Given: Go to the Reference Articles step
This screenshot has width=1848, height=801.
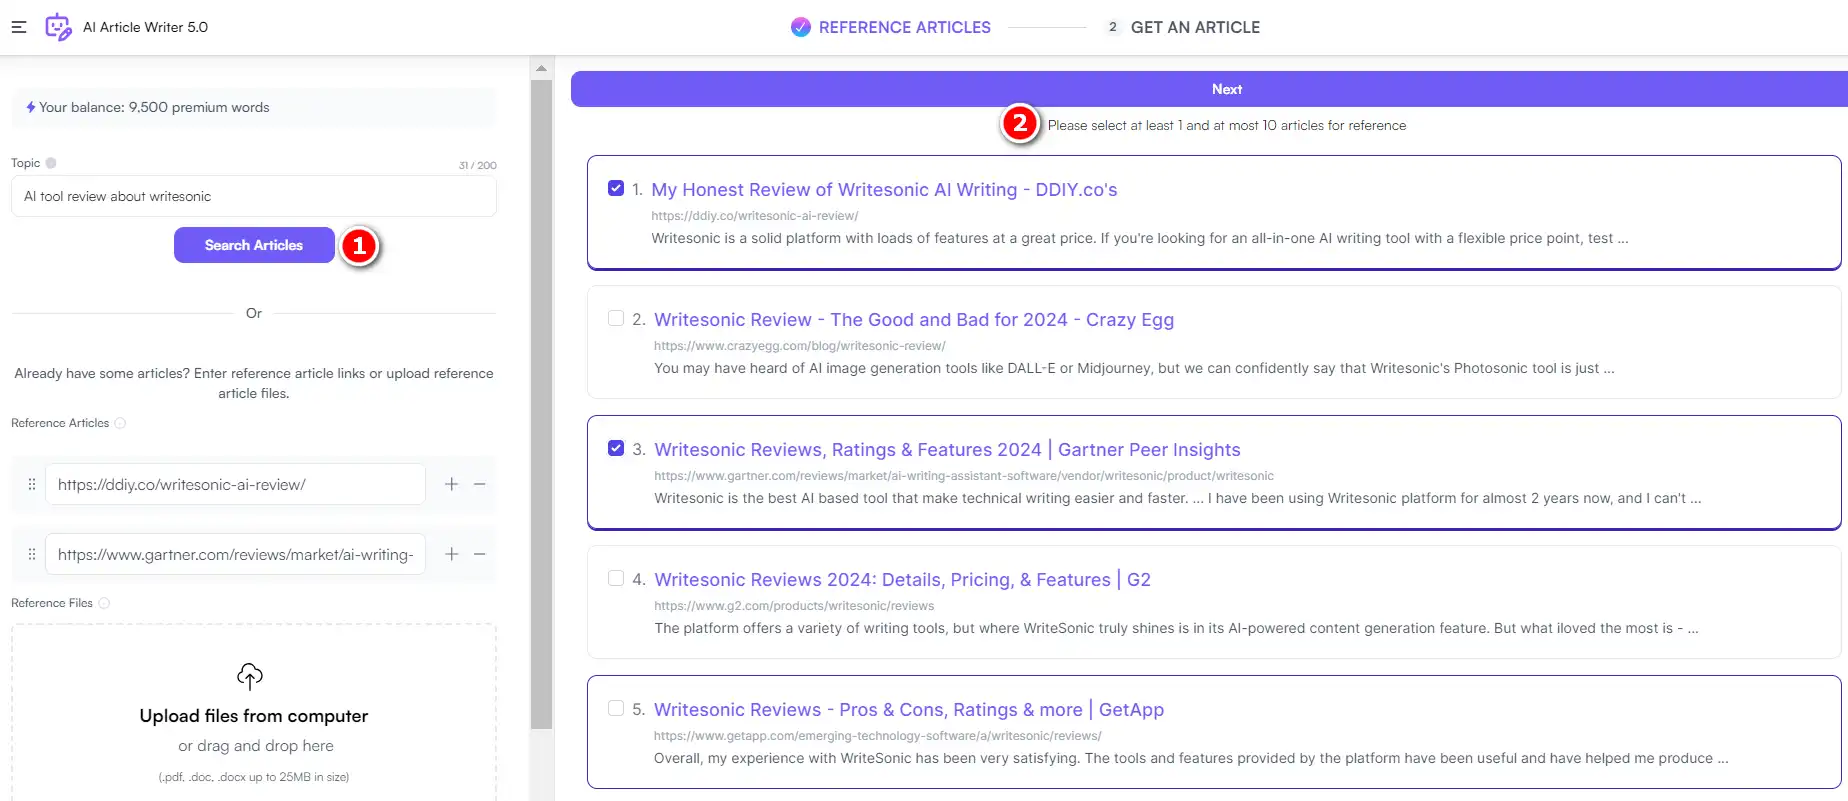Looking at the screenshot, I should point(891,27).
